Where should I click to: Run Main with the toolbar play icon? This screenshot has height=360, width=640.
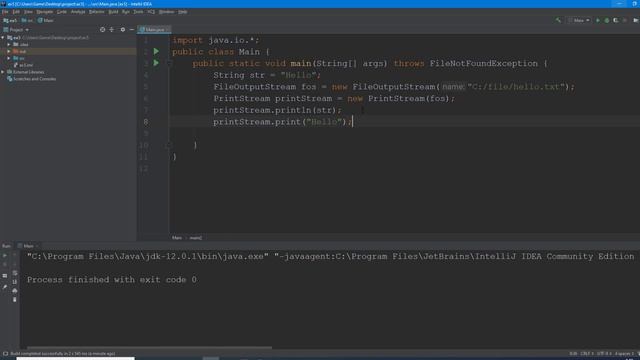598,20
